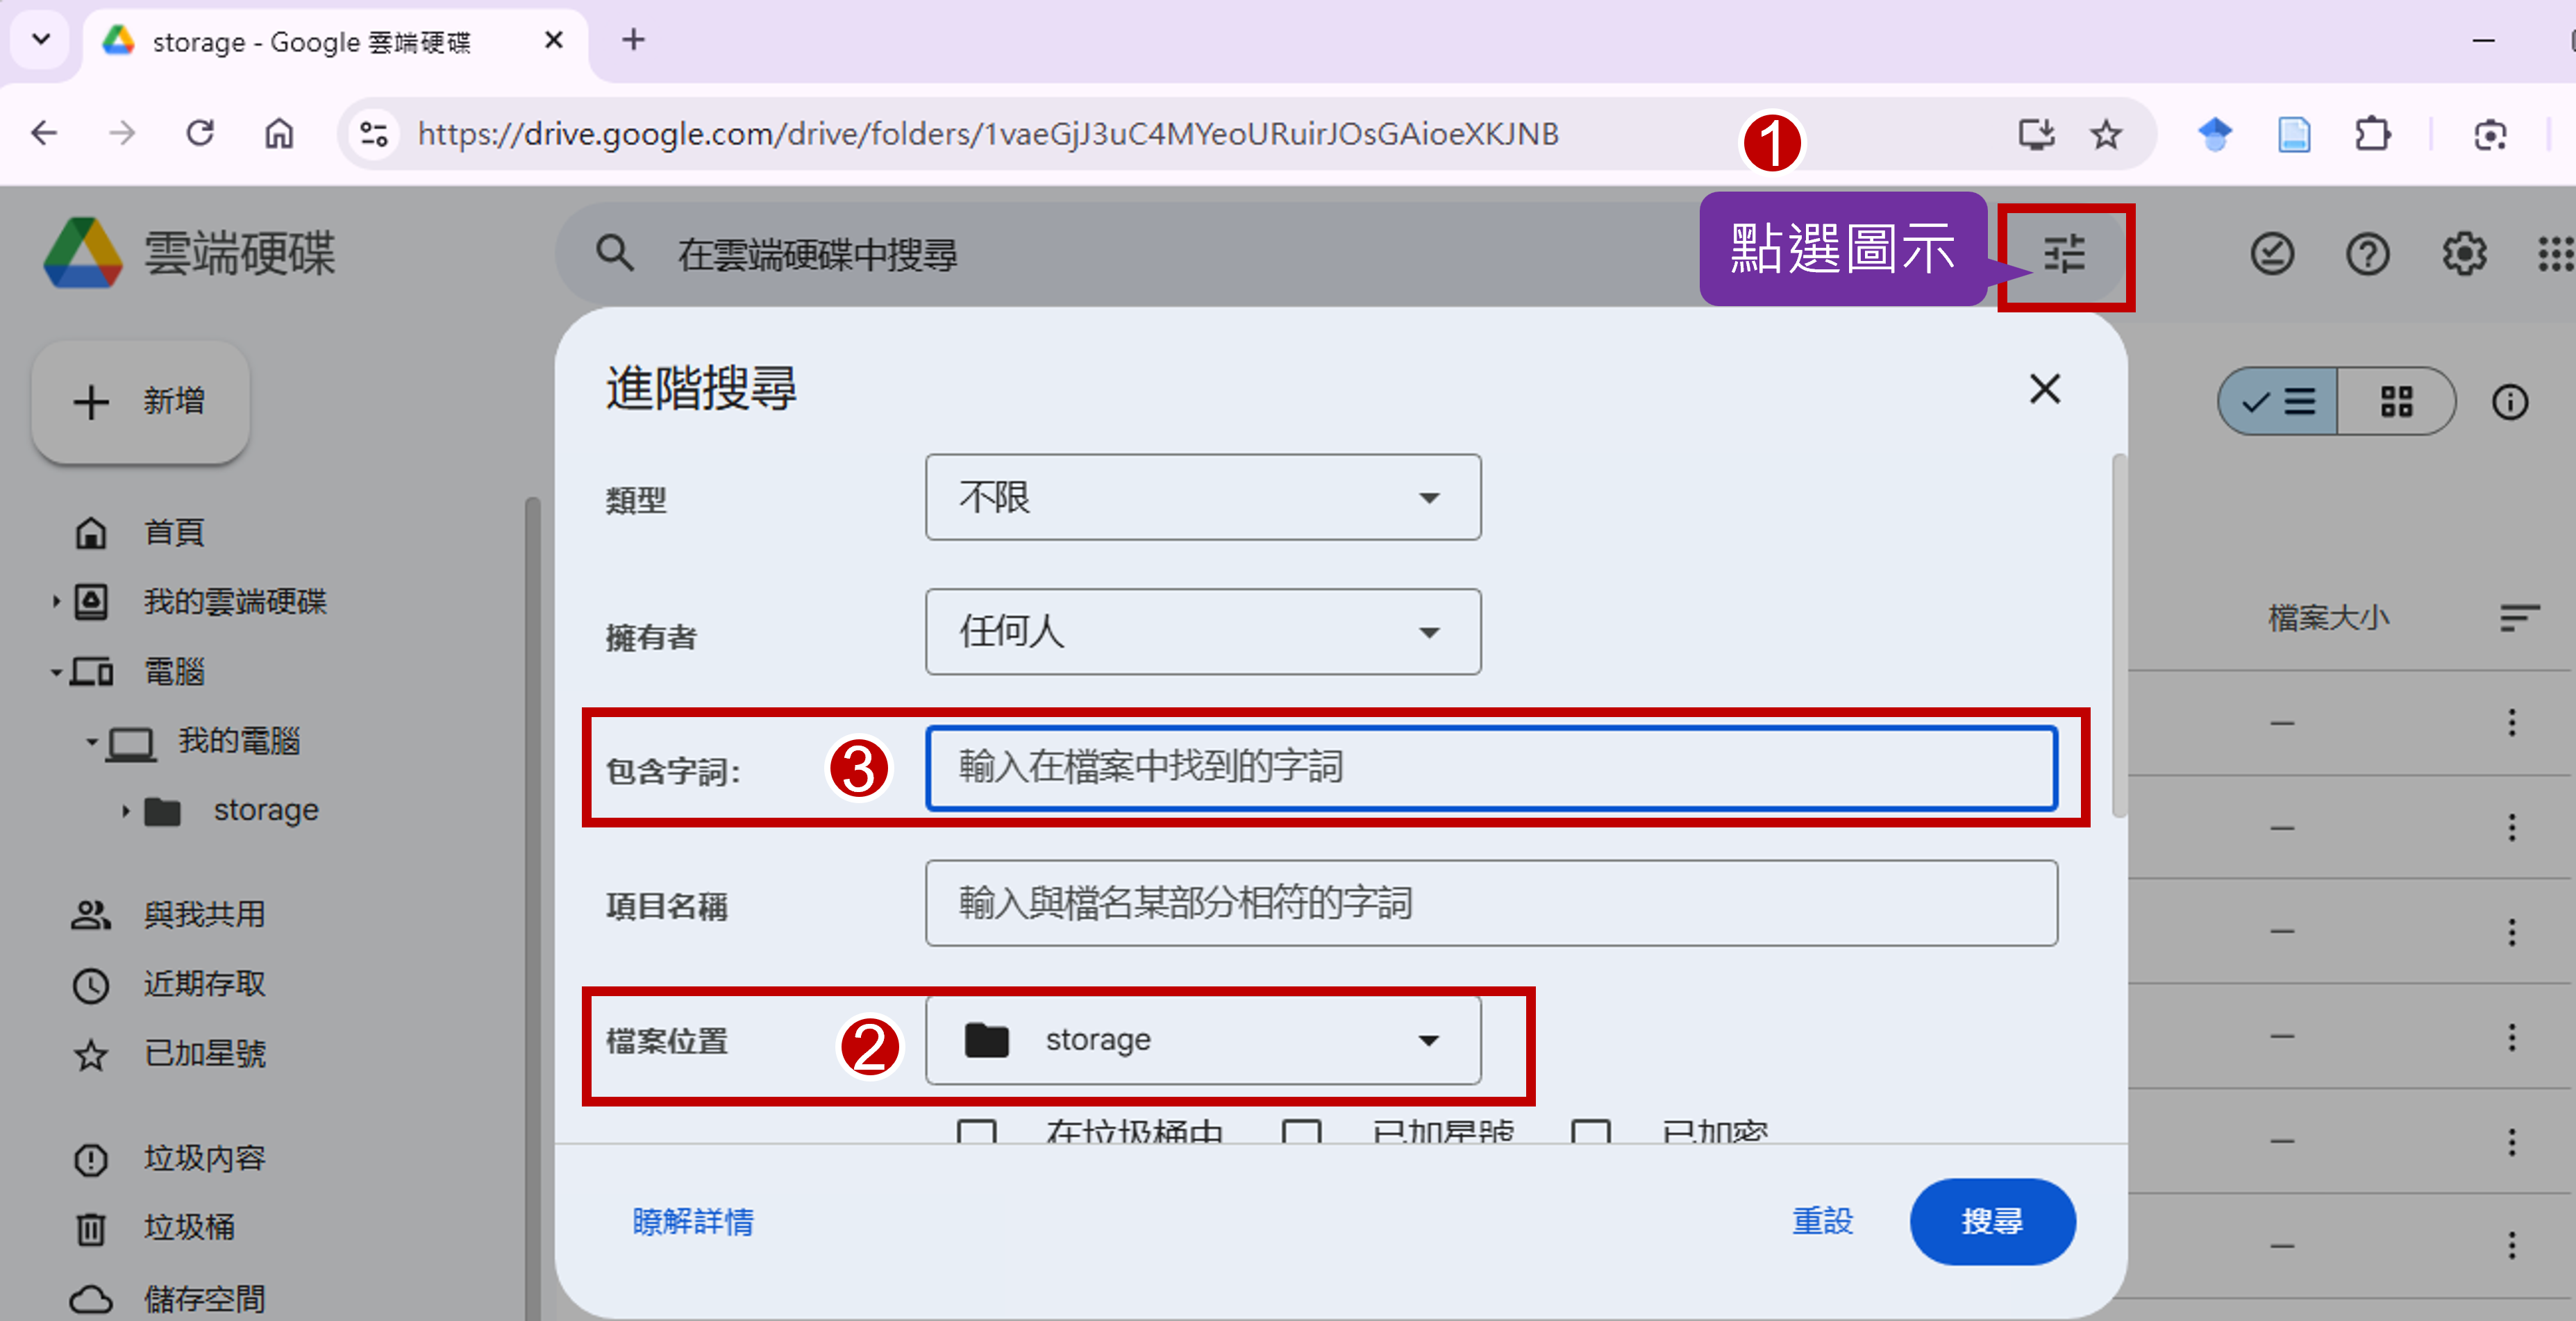2576x1321 pixels.
Task: Open 近期存取 in sidebar
Action: tap(204, 984)
